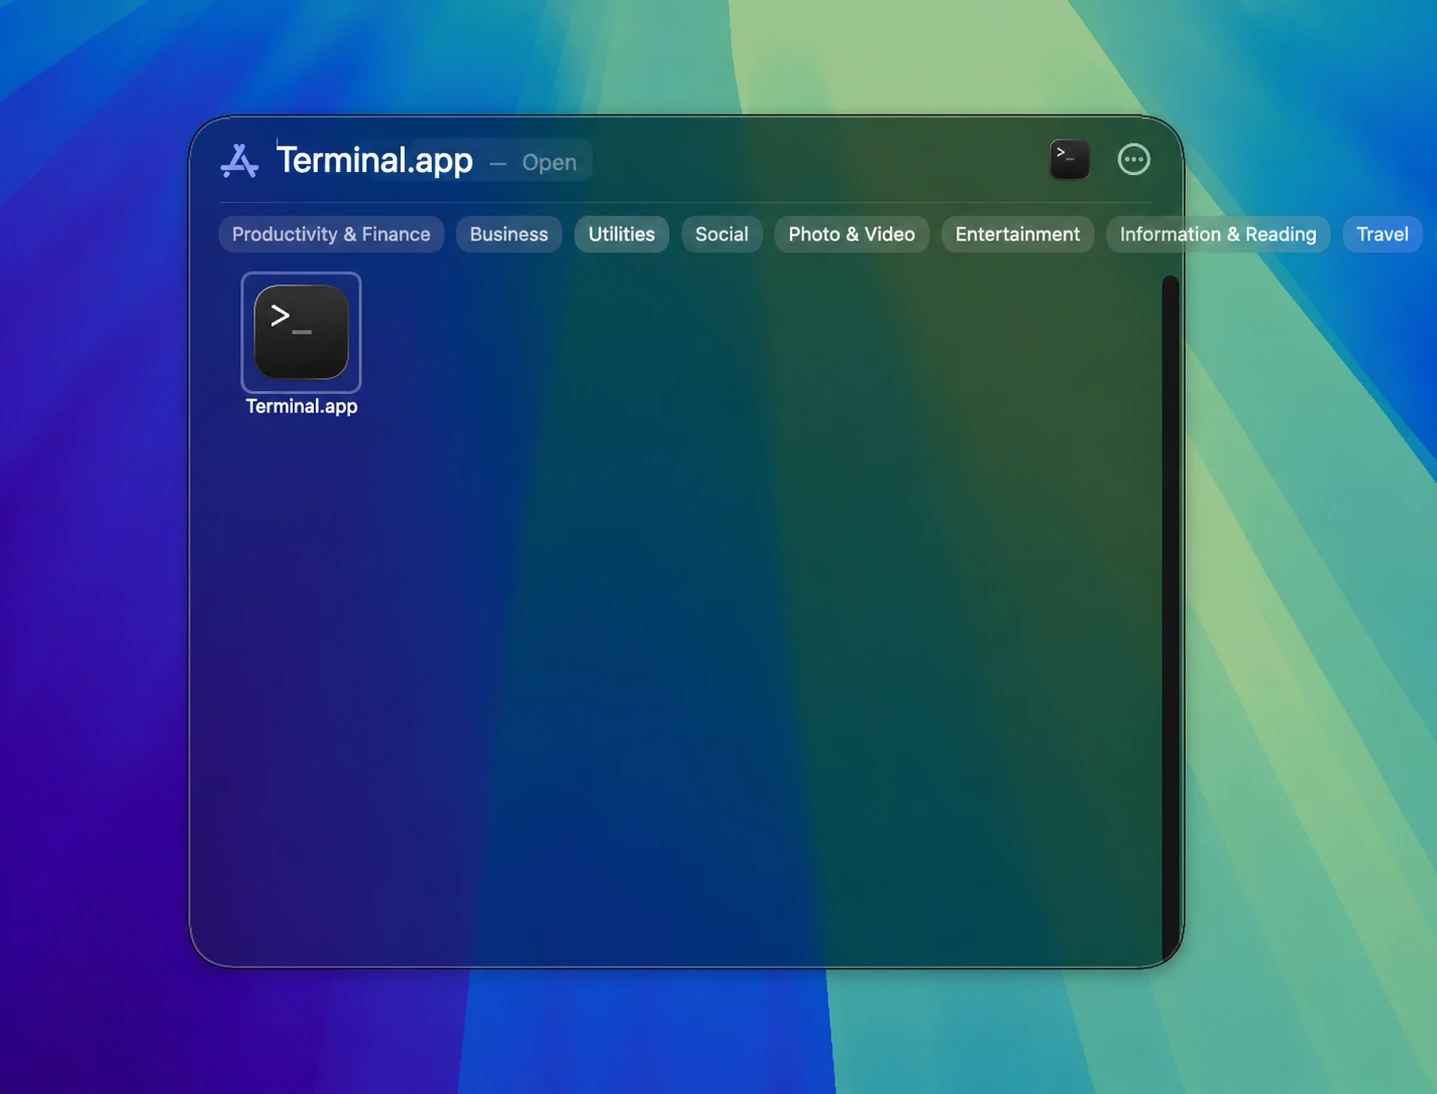Click the App Store icon beside search field
The width and height of the screenshot is (1437, 1094).
(240, 161)
